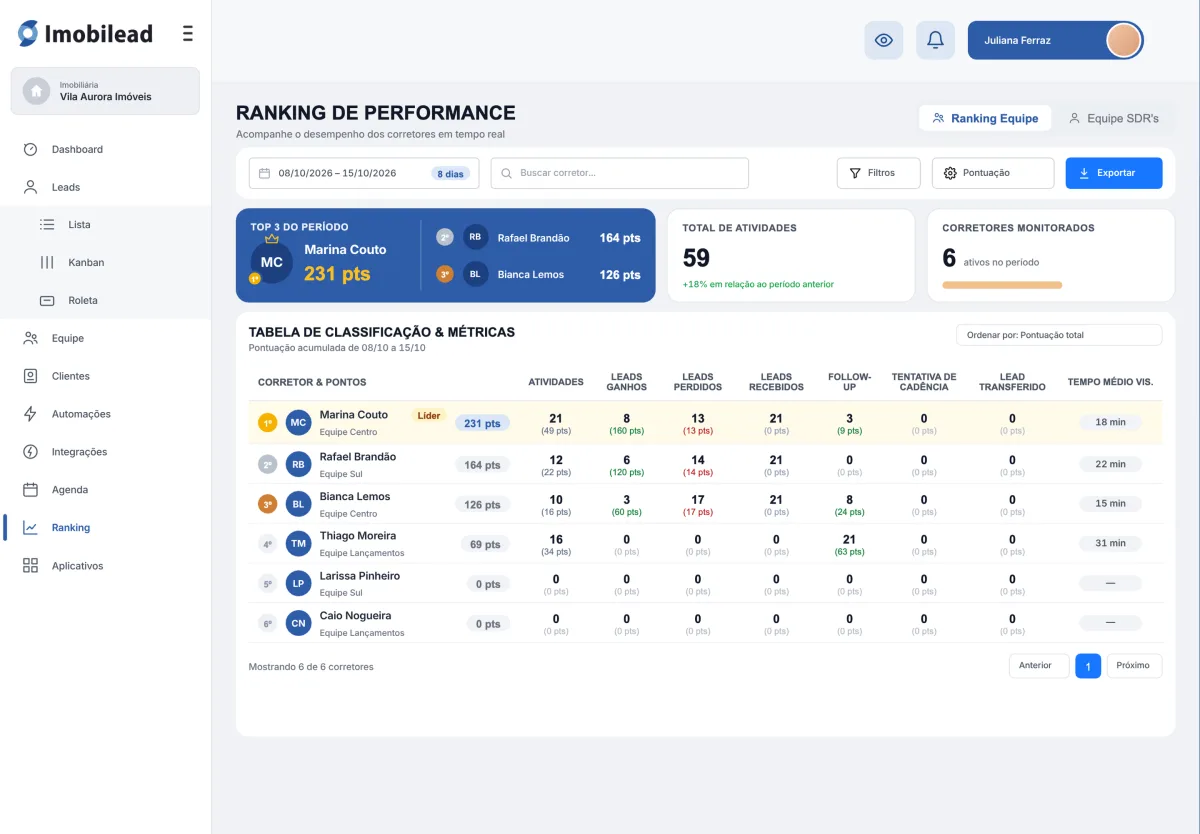Click the Automações lightning icon
The image size is (1200, 834).
30,414
